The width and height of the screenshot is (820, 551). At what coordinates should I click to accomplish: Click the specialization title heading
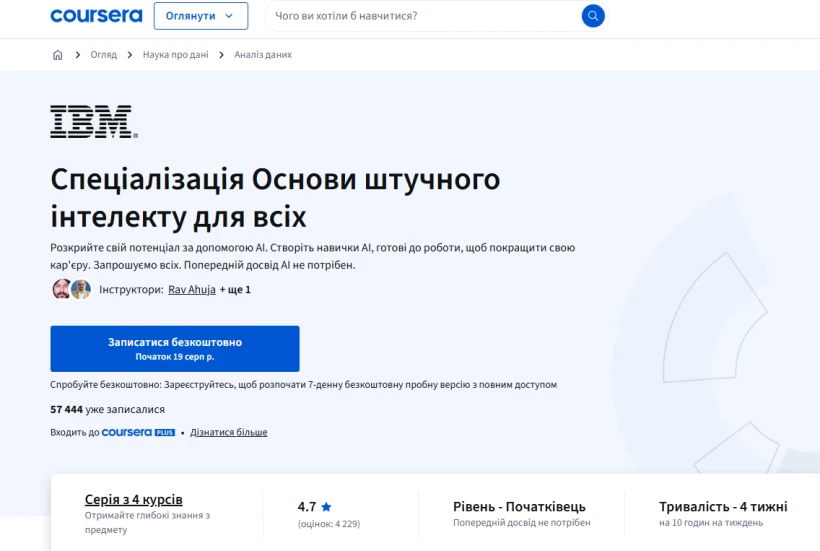click(x=275, y=198)
